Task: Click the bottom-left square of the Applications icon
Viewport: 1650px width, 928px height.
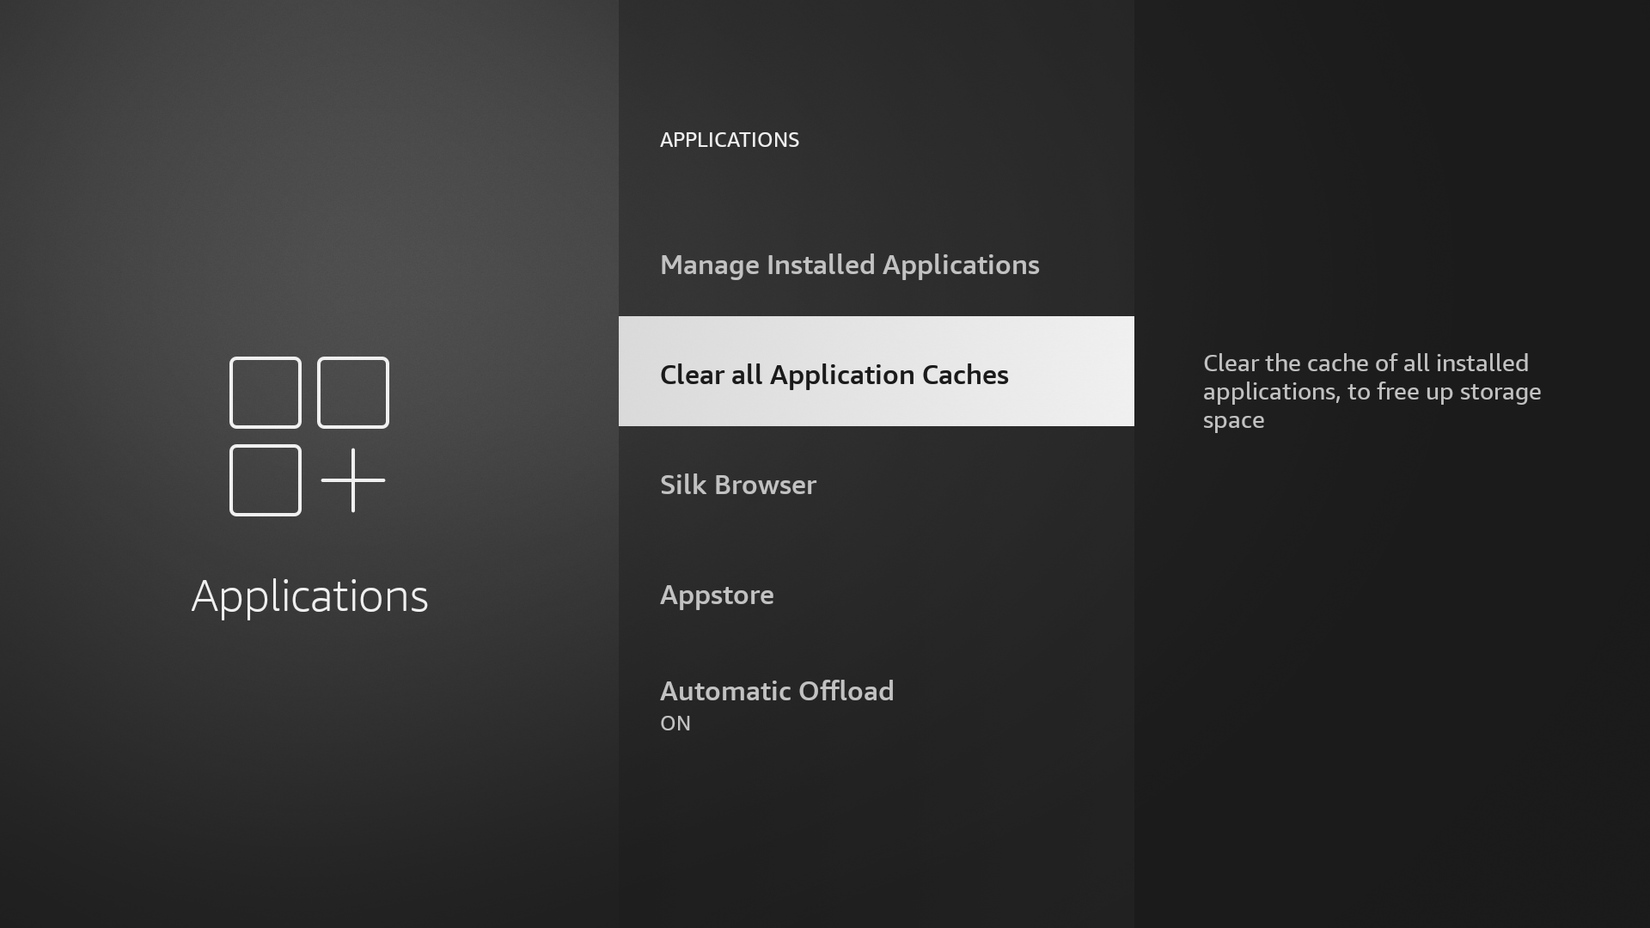Action: coord(264,480)
